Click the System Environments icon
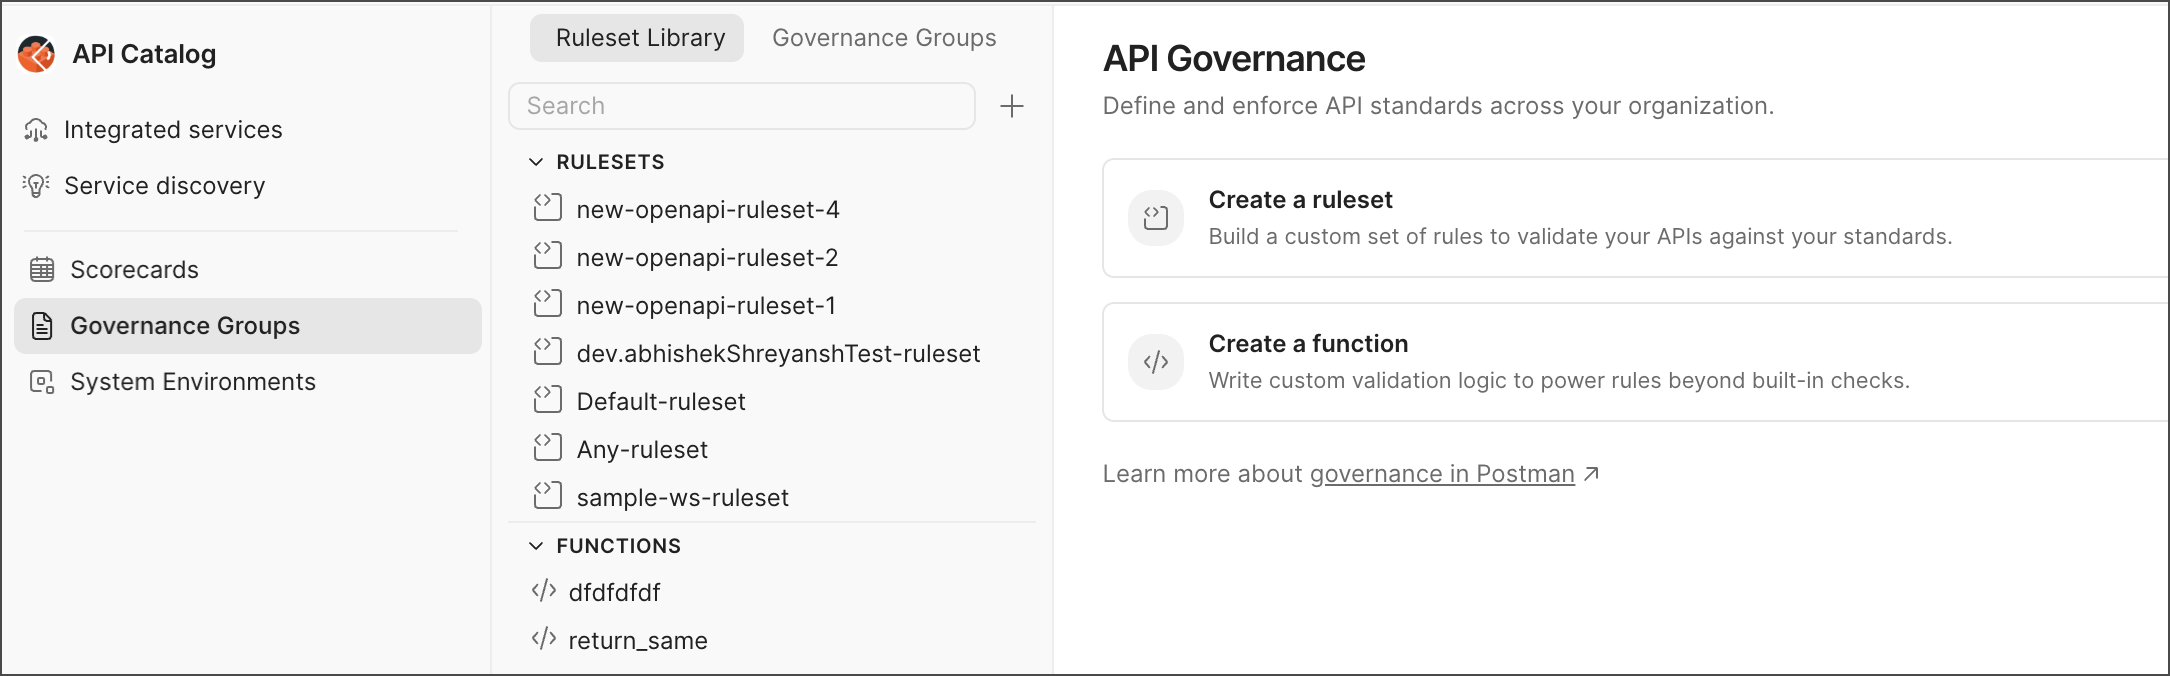This screenshot has width=2170, height=676. click(42, 382)
